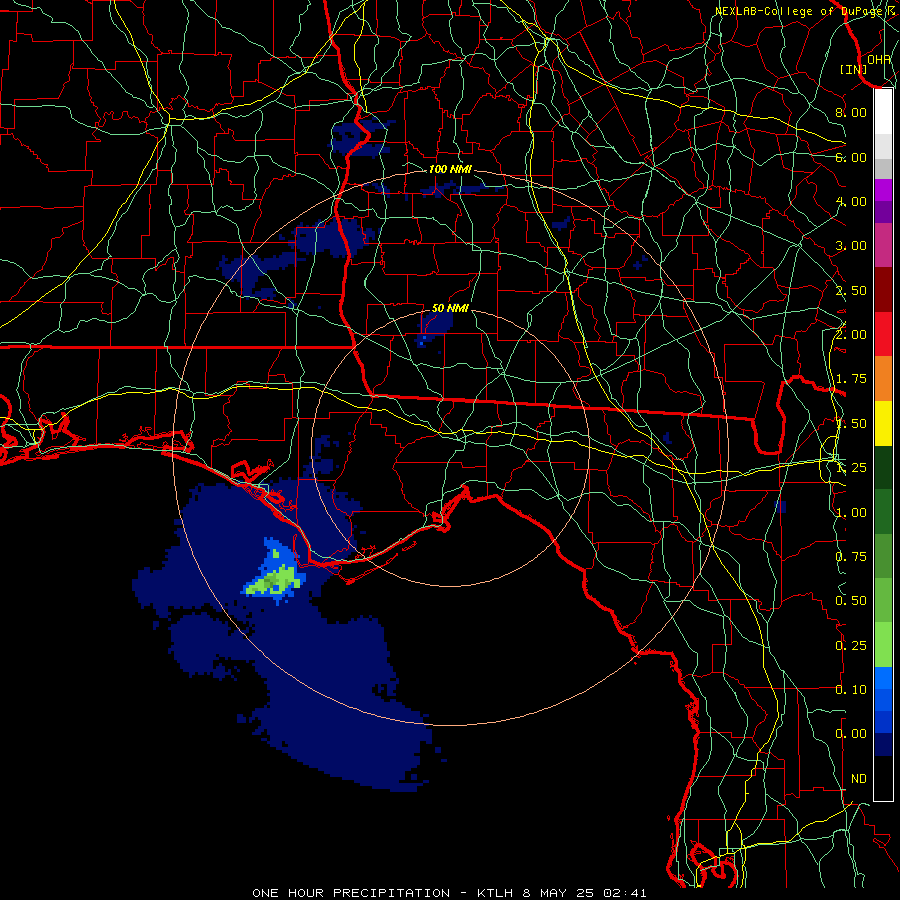Click the 0.75 scale value
900x900 pixels.
coord(851,557)
